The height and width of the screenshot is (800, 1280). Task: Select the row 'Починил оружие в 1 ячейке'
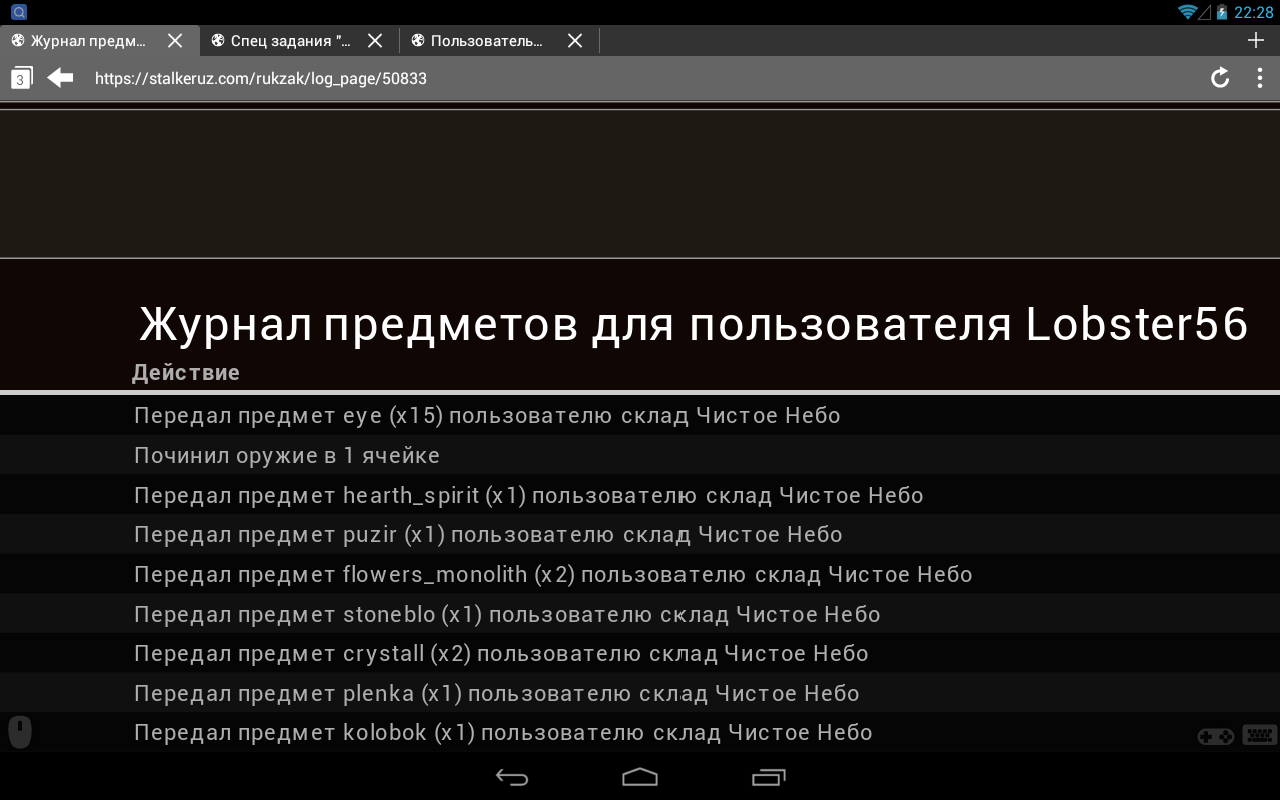pos(288,455)
